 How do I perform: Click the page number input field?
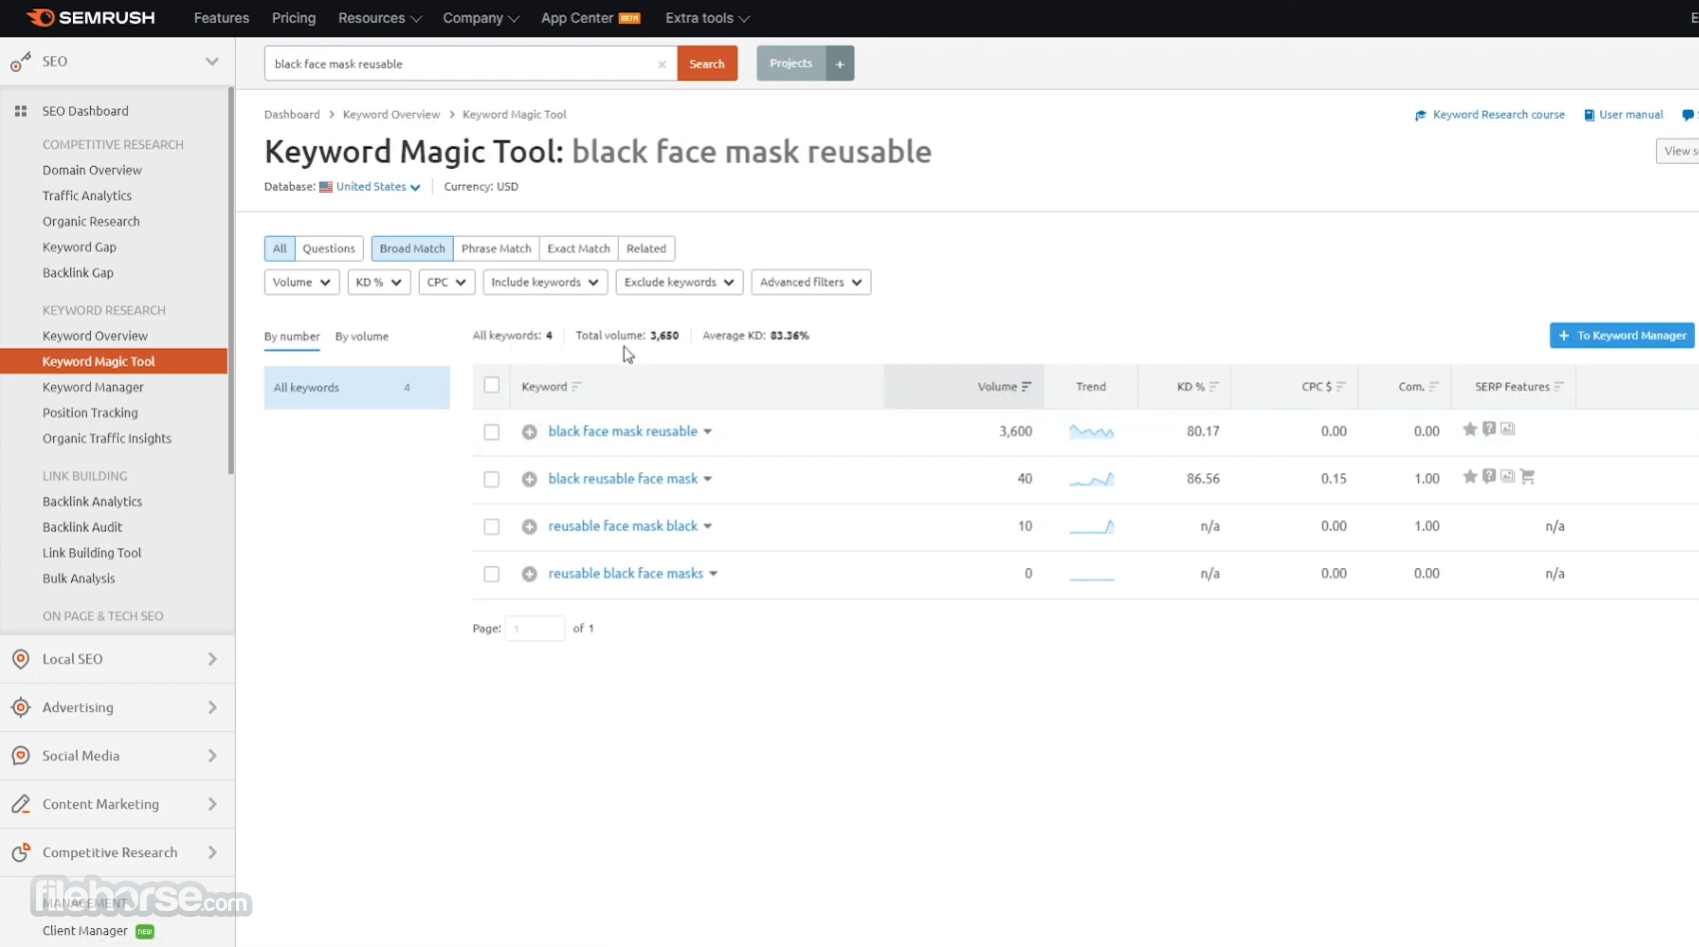tap(535, 629)
